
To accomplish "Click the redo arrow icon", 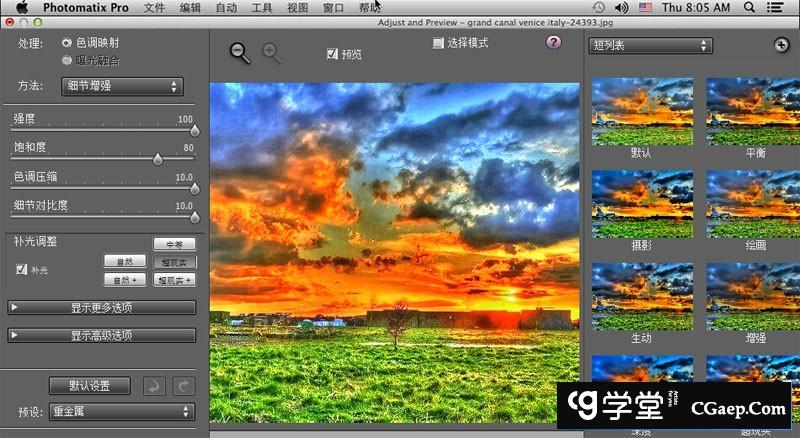I will point(182,386).
